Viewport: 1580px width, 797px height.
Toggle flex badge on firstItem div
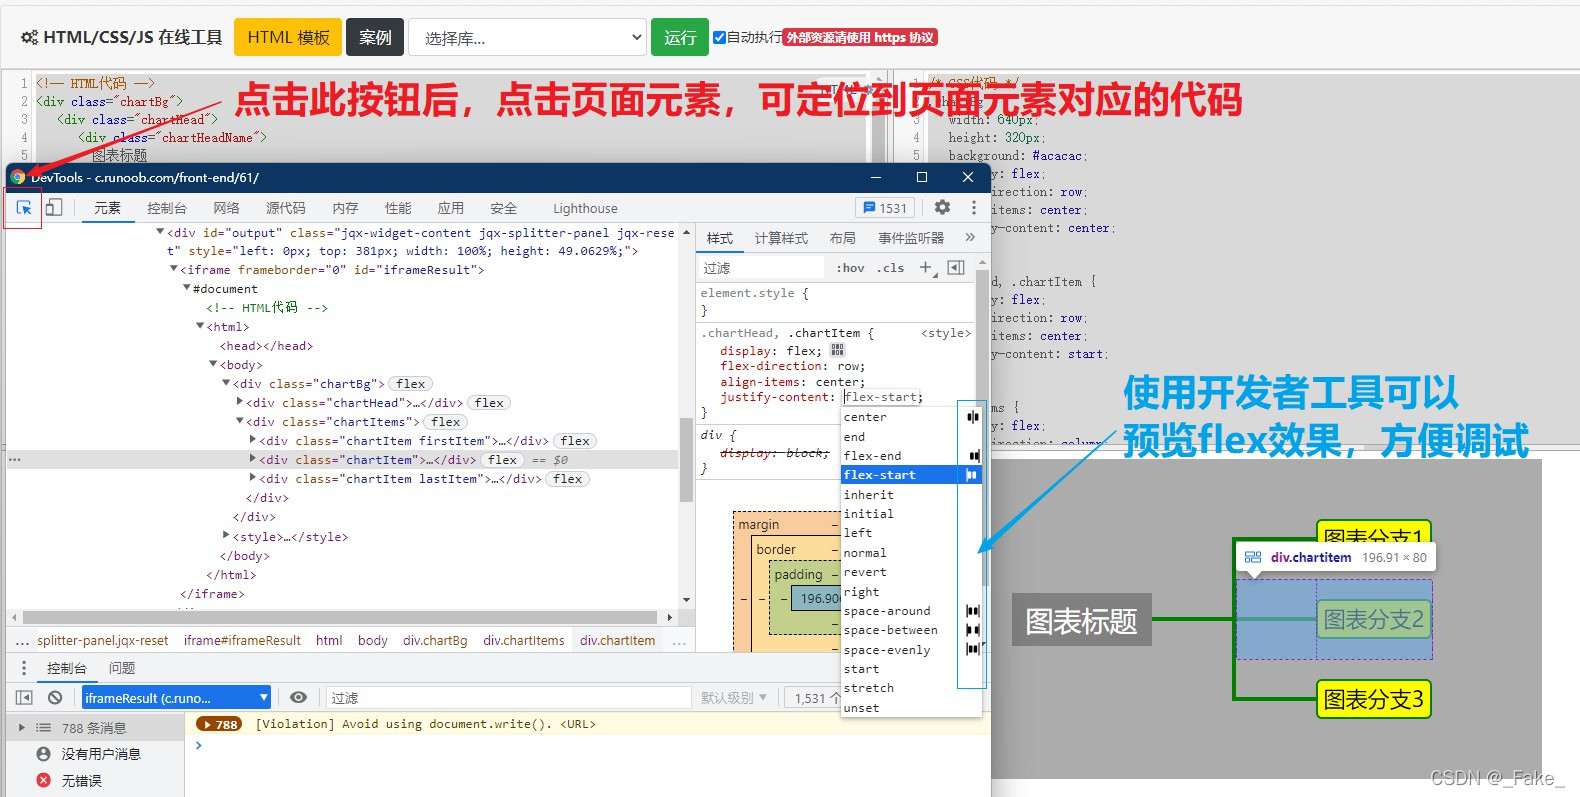point(575,441)
